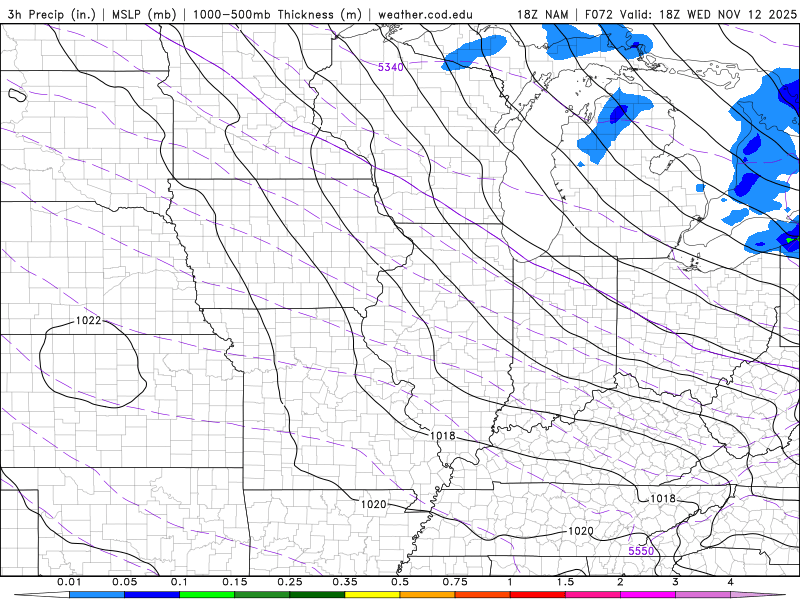Click the "18Z NAM" model run label
The height and width of the screenshot is (600, 800).
(543, 14)
